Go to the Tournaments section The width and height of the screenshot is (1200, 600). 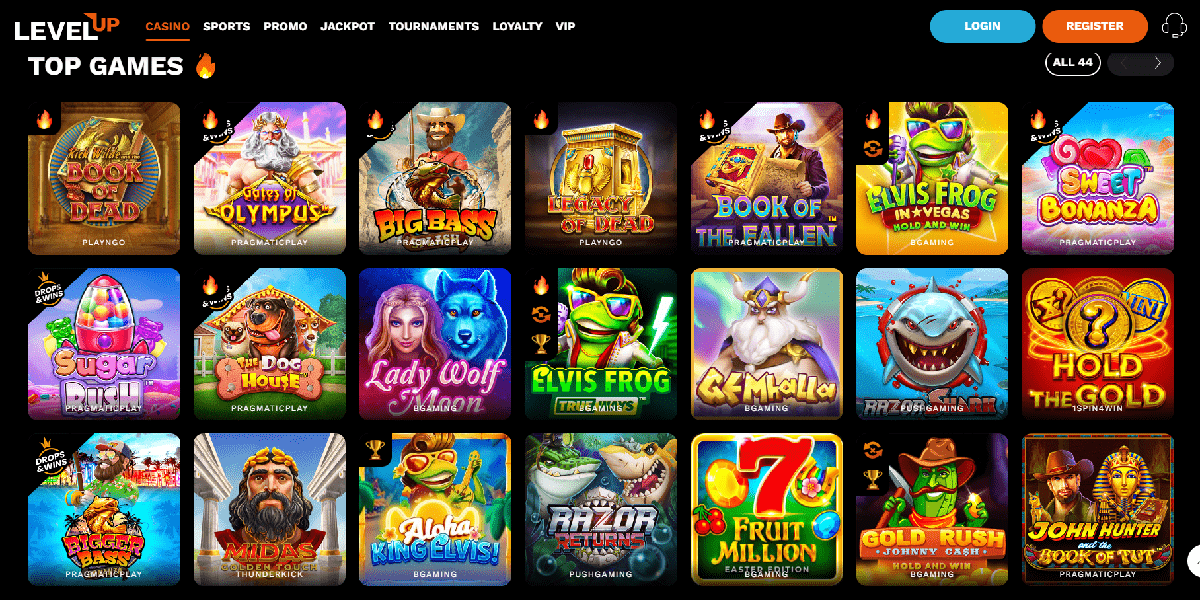433,26
